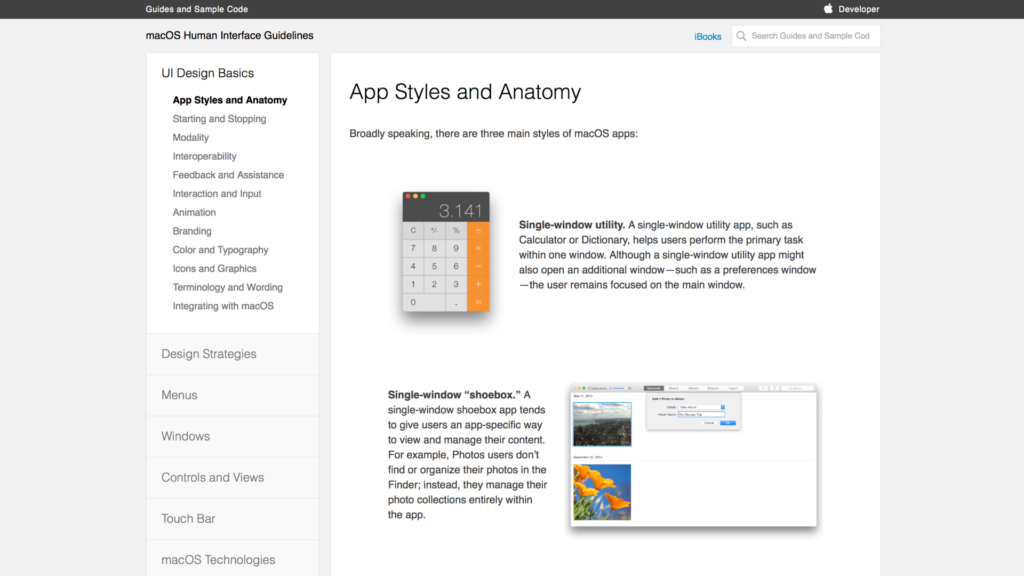Expand the Menus section
The image size is (1024, 576).
point(232,395)
